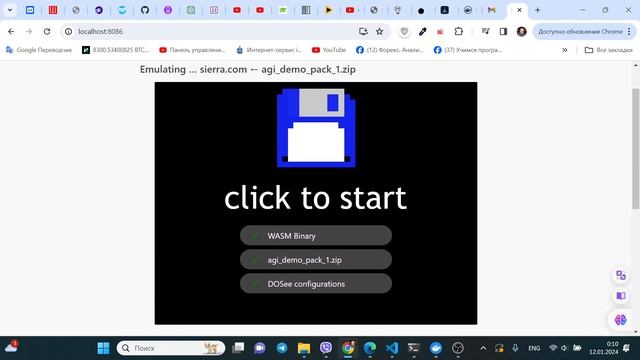Go forward to the next page
Viewport: 640px width, 360px height.
pyautogui.click(x=29, y=31)
